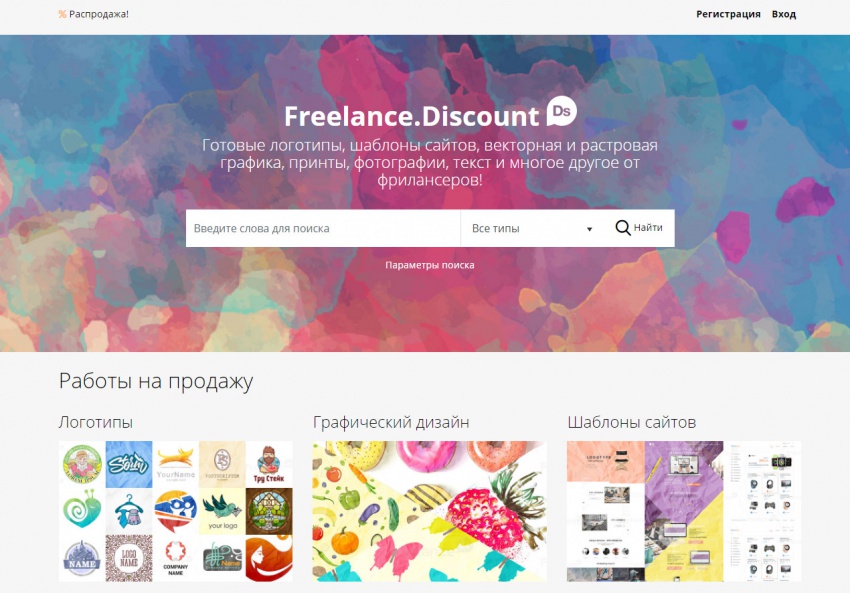Open 'Регистрация' in the top menu
850x593 pixels.
pyautogui.click(x=728, y=14)
